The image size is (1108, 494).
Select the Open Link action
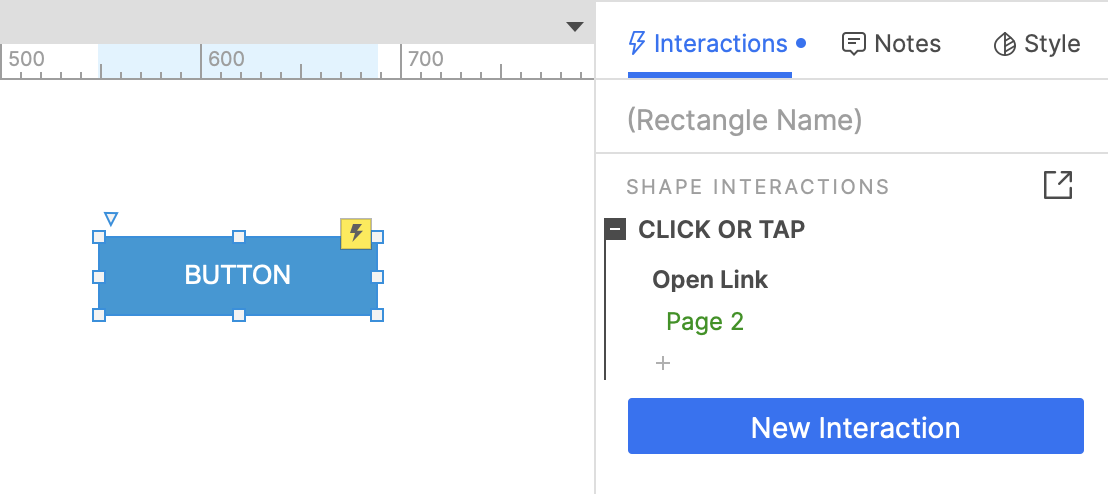pos(710,280)
